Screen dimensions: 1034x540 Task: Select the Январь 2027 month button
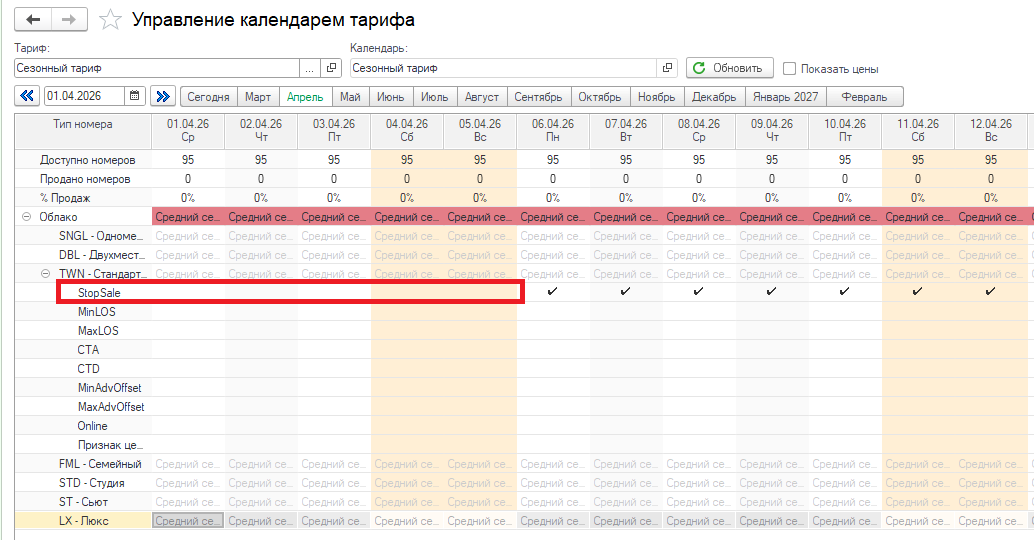tap(785, 97)
